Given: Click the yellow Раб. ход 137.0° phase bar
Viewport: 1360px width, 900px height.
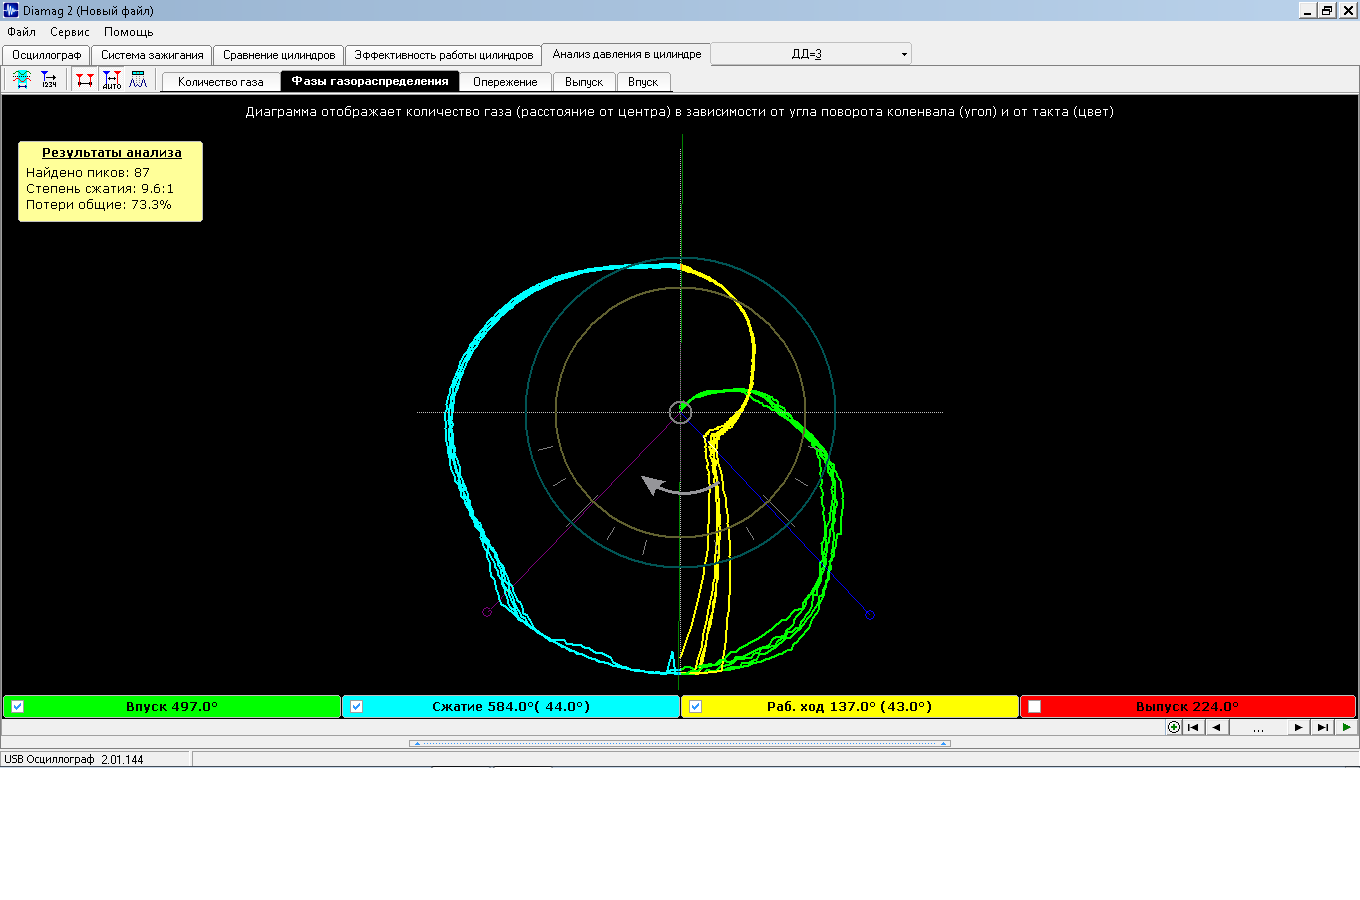Looking at the screenshot, I should pos(850,707).
